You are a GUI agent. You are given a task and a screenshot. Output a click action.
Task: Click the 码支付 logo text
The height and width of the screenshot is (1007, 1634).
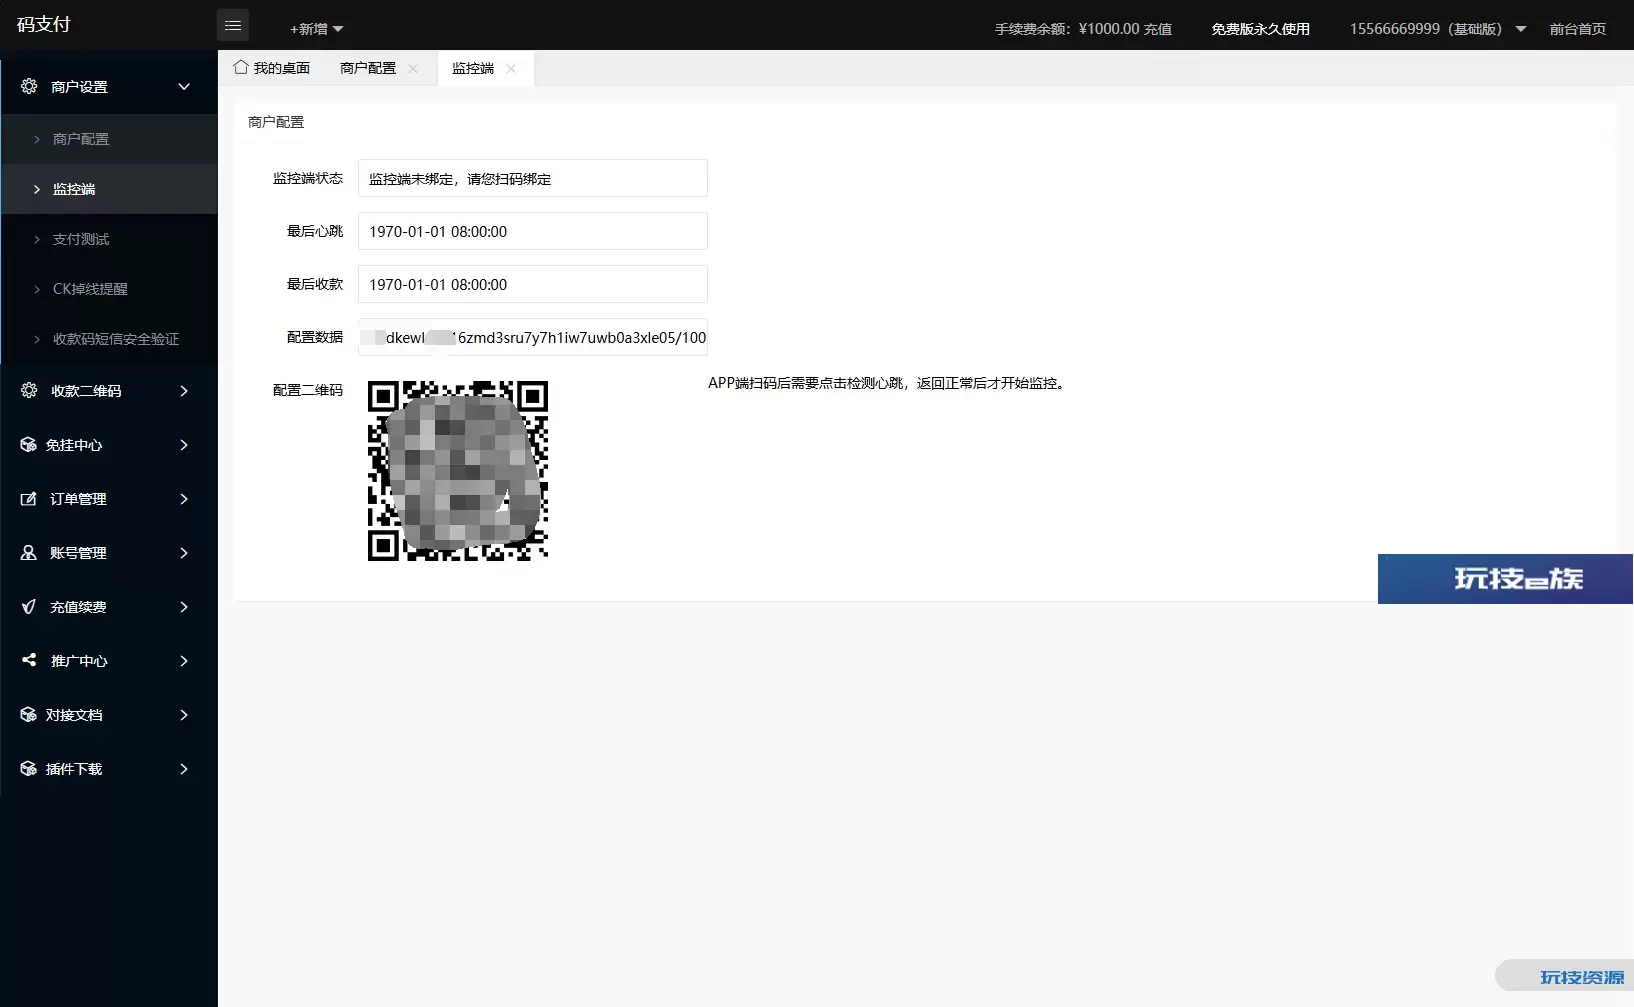(44, 25)
